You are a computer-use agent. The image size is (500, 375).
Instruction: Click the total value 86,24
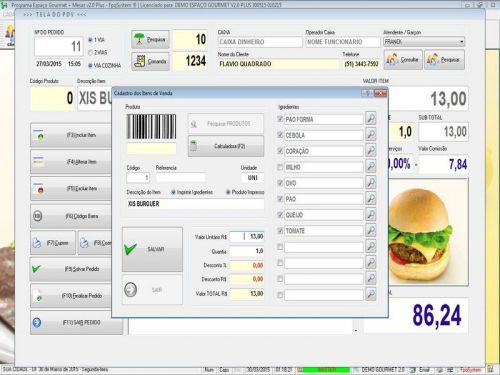point(437,315)
